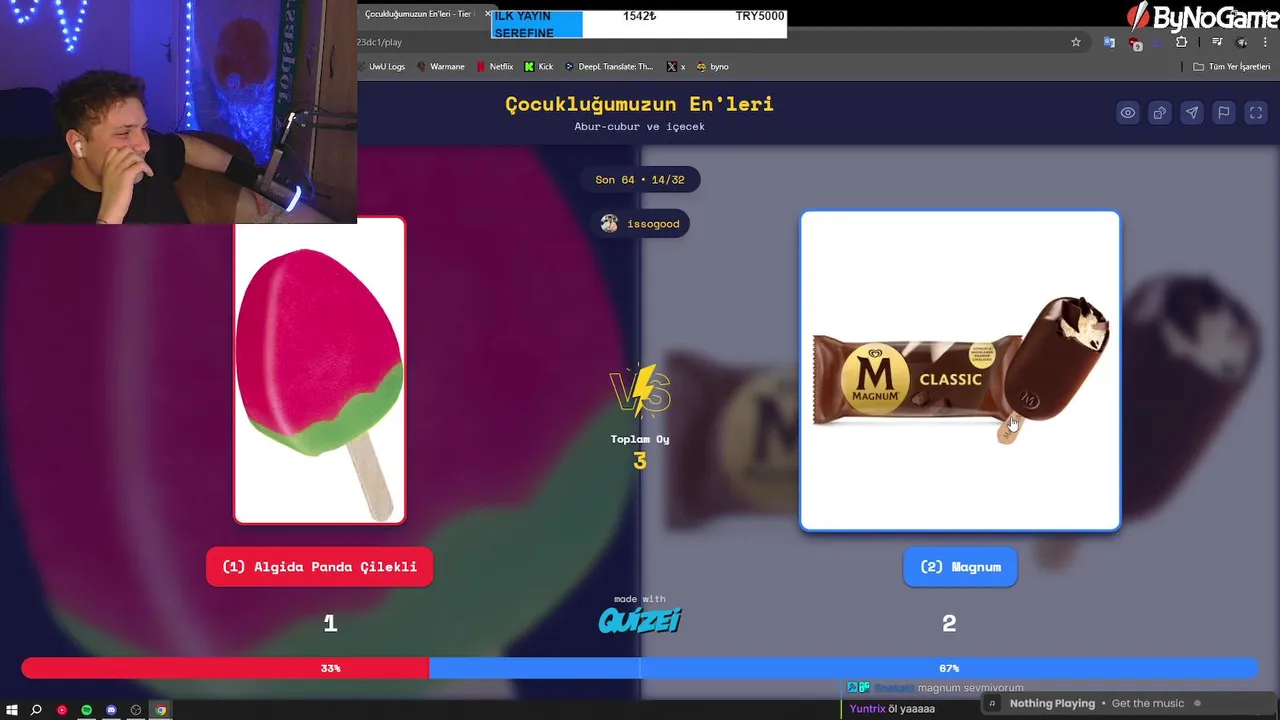Click the 1542₺ donation amount
Image resolution: width=1280 pixels, height=720 pixels.
[640, 17]
